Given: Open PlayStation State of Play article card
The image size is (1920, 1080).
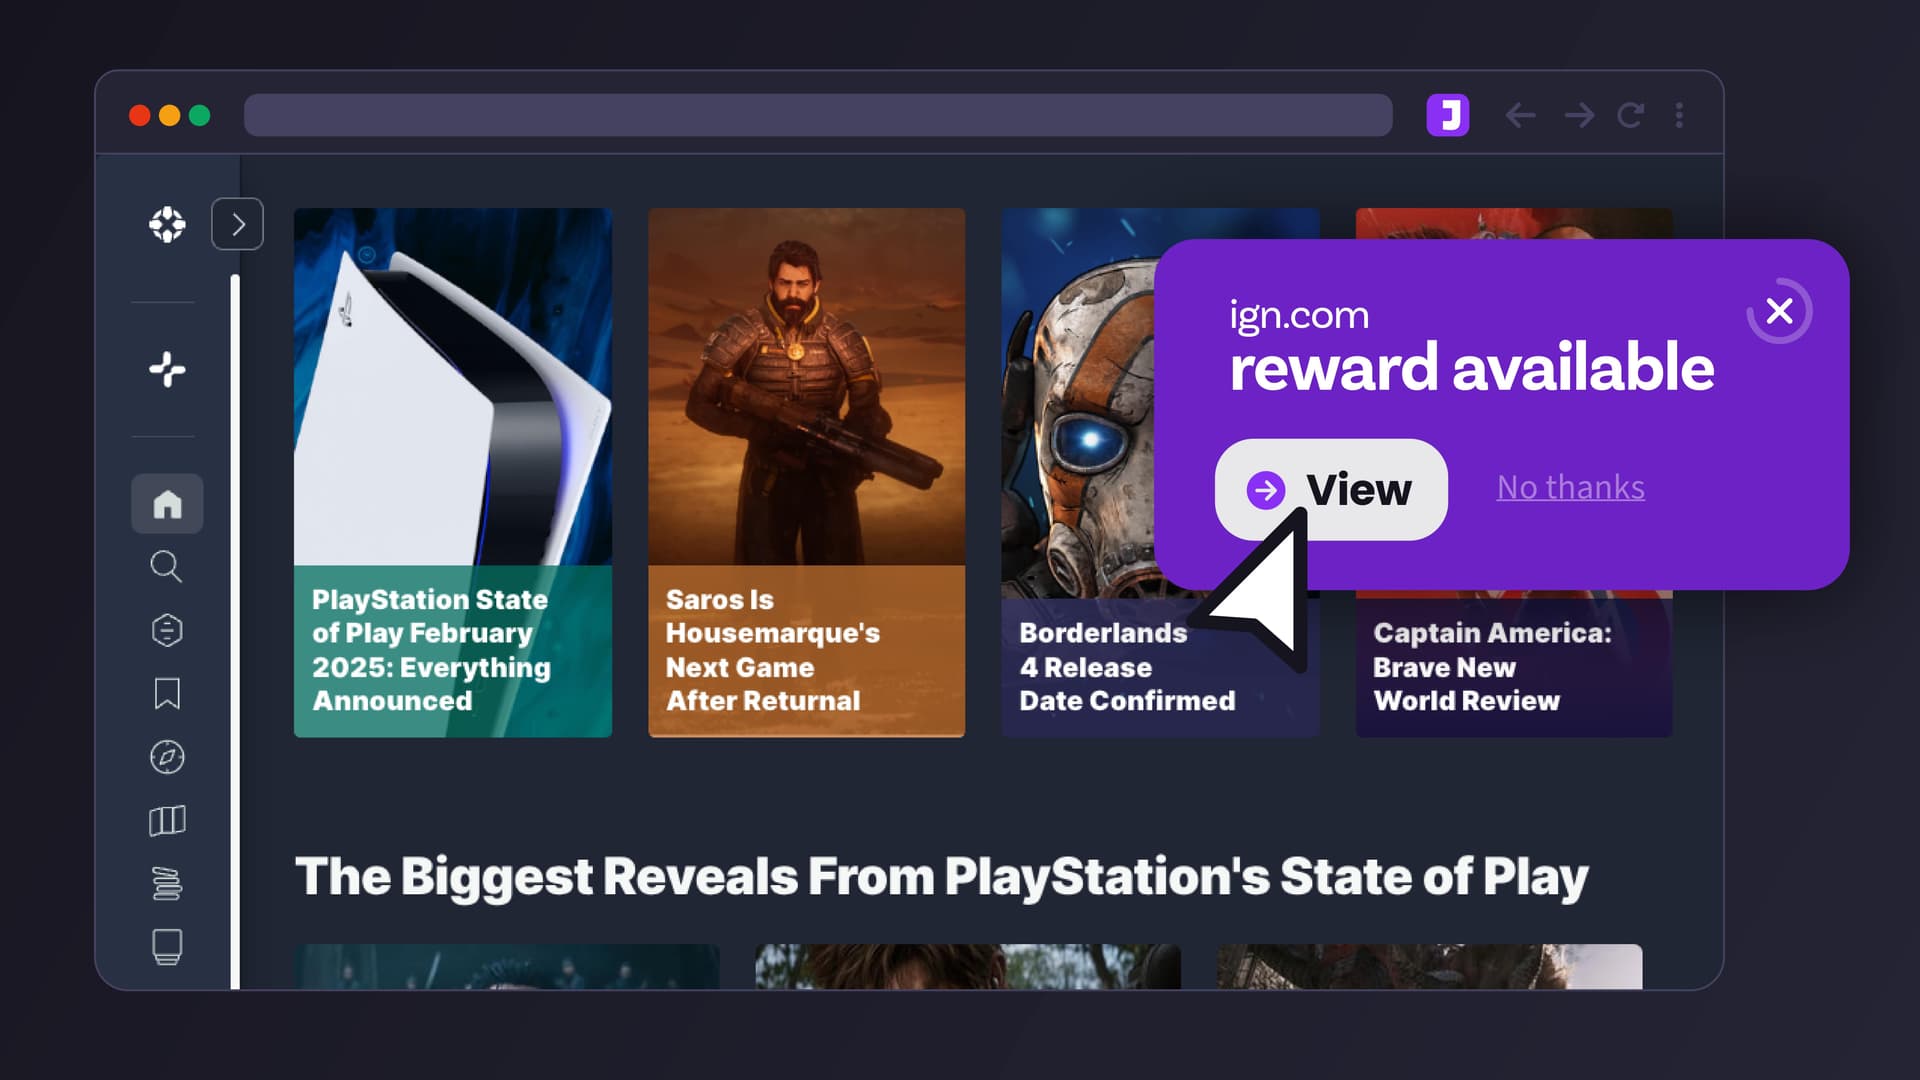Looking at the screenshot, I should [x=453, y=472].
